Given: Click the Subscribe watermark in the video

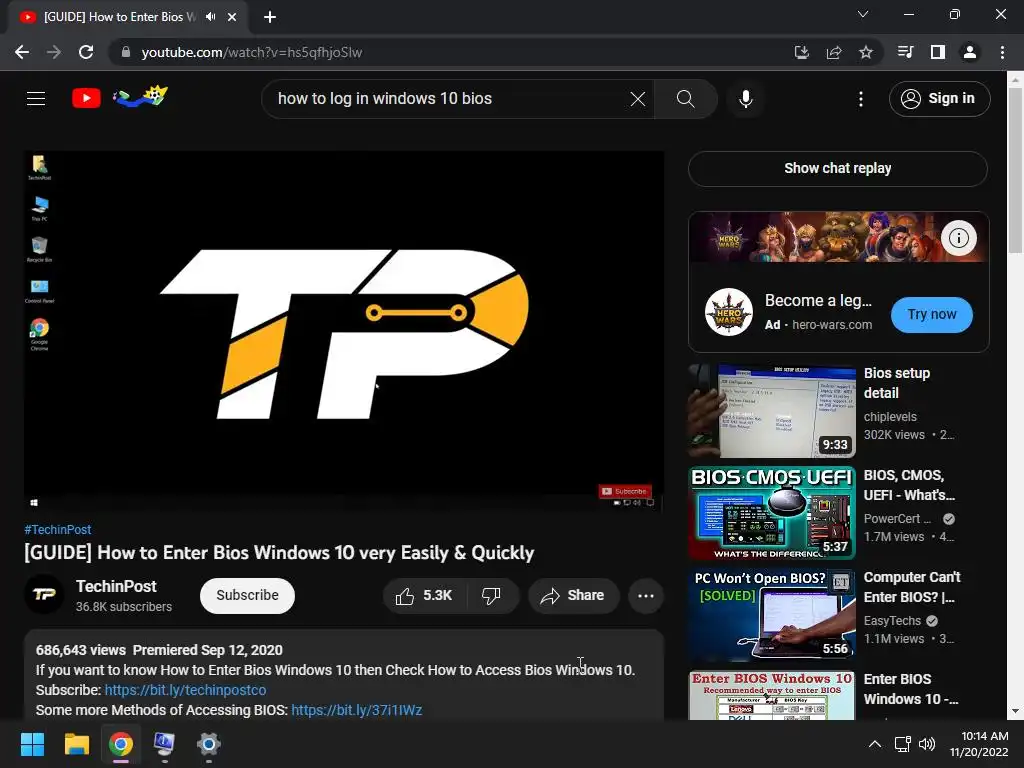Looking at the screenshot, I should coord(624,491).
